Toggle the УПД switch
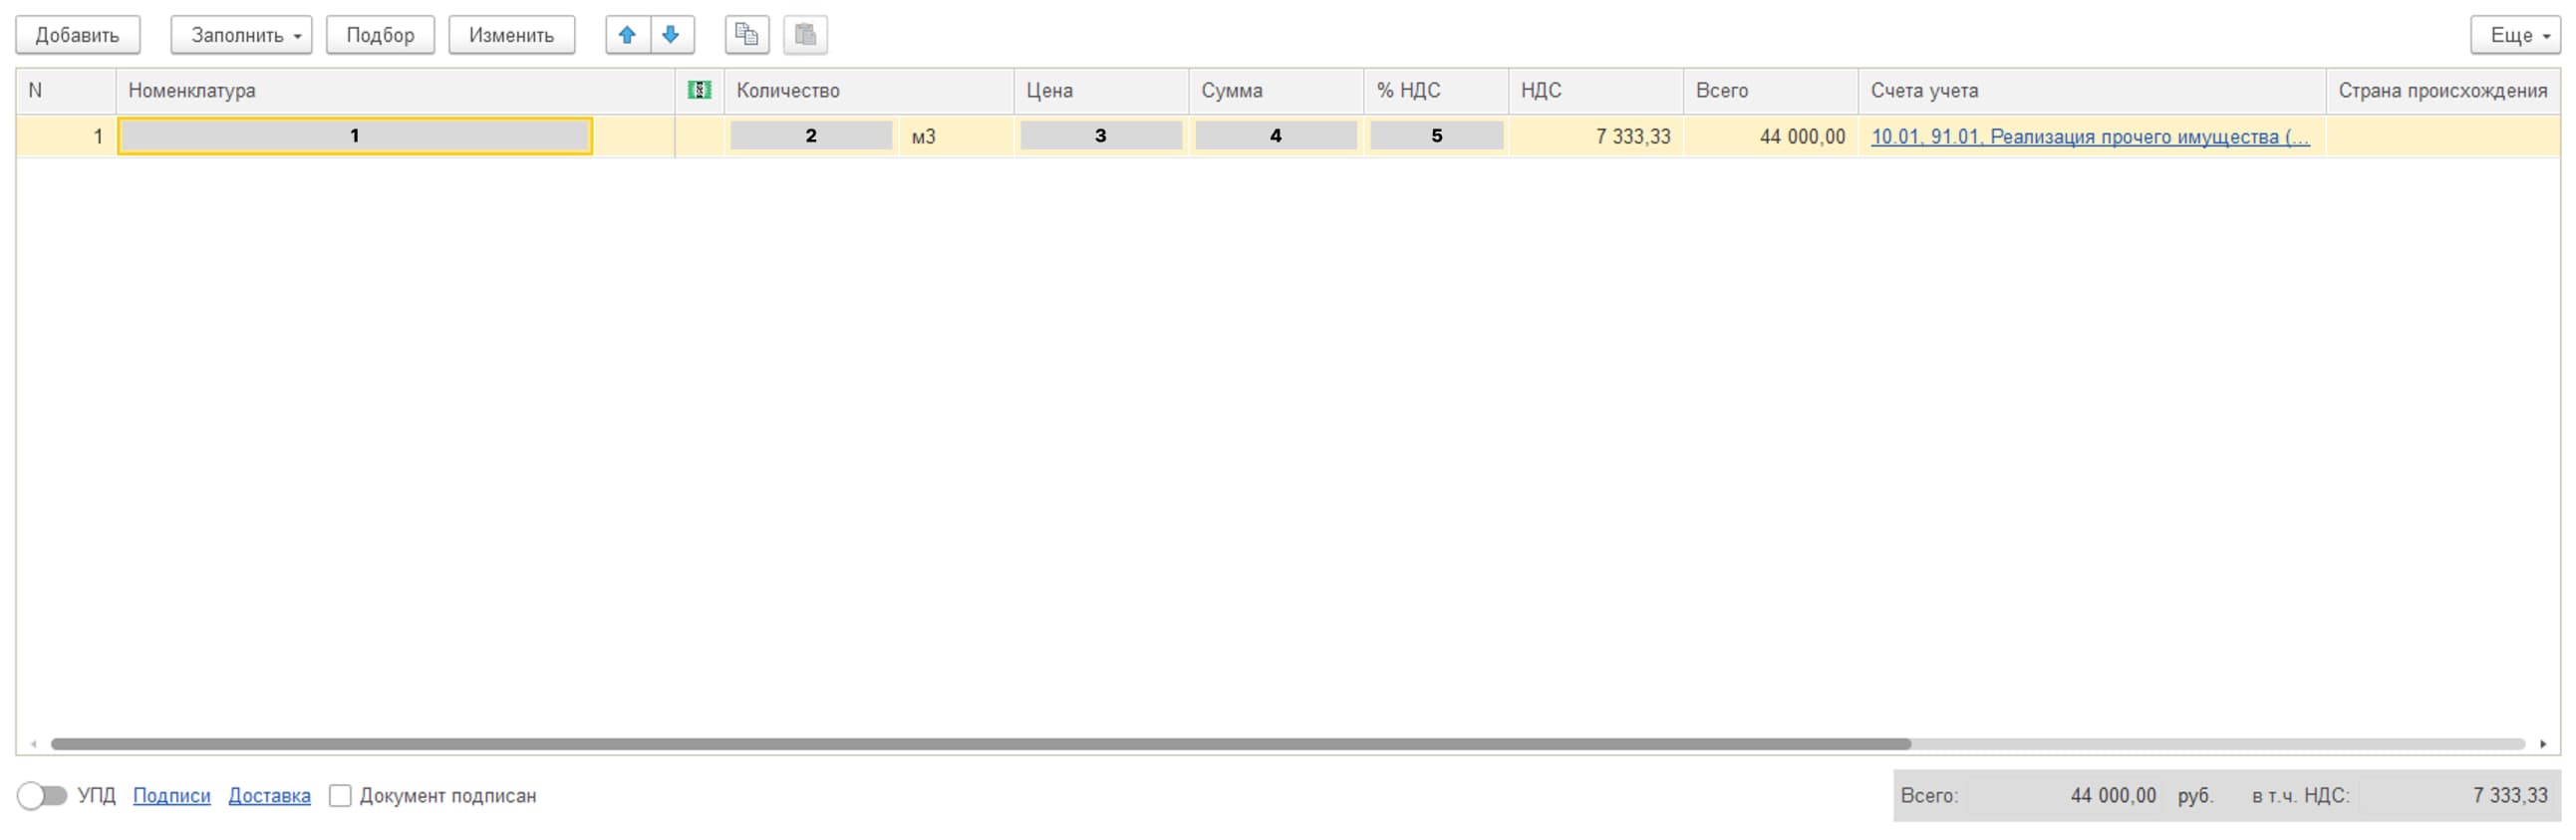This screenshot has width=2576, height=840. pos(42,796)
